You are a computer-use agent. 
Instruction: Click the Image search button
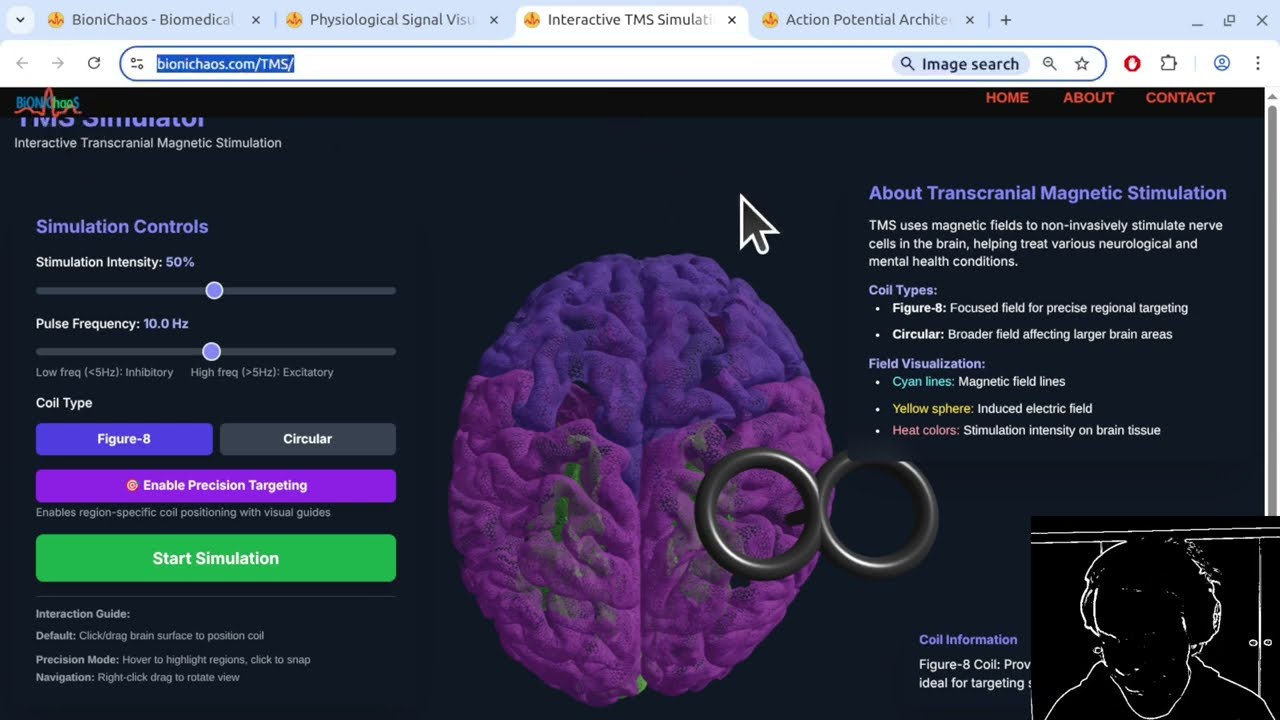pos(960,63)
